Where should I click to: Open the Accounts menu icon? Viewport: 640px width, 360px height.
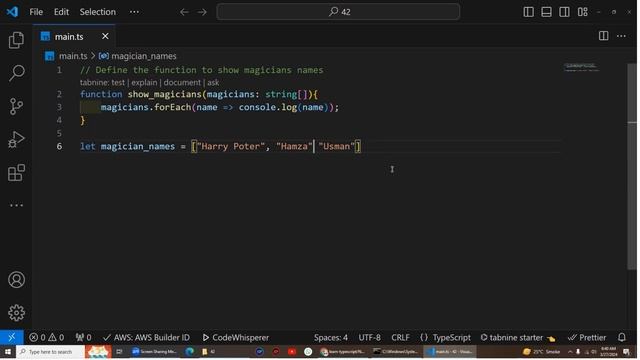pyautogui.click(x=16, y=280)
